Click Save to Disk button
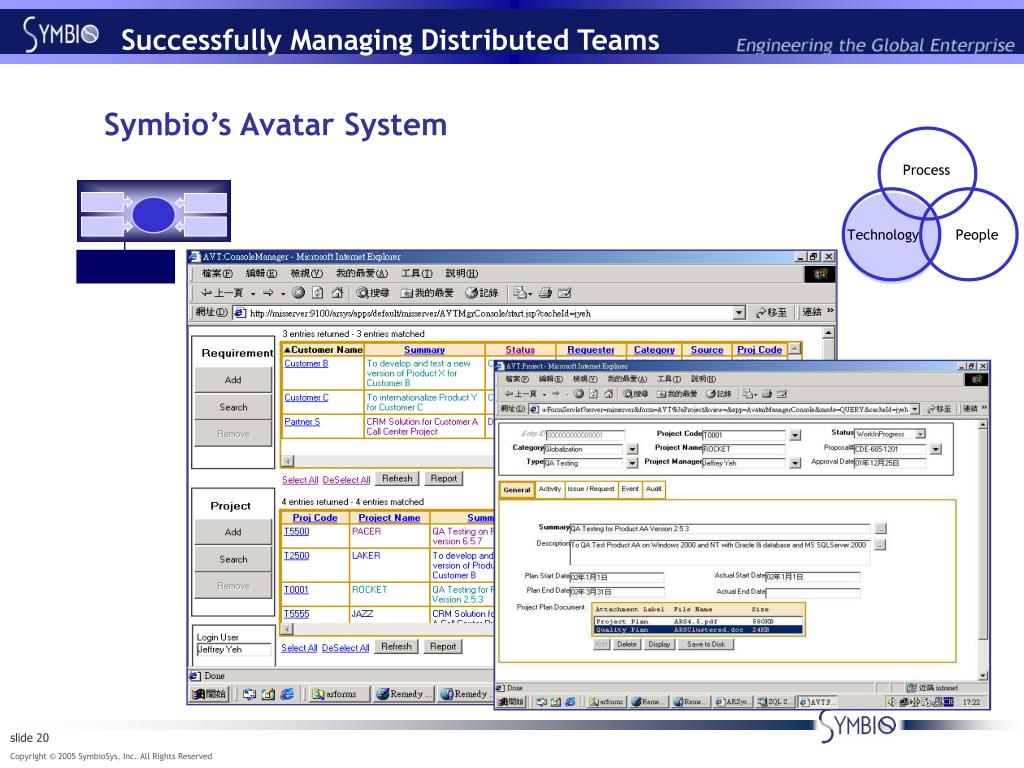 coord(706,645)
